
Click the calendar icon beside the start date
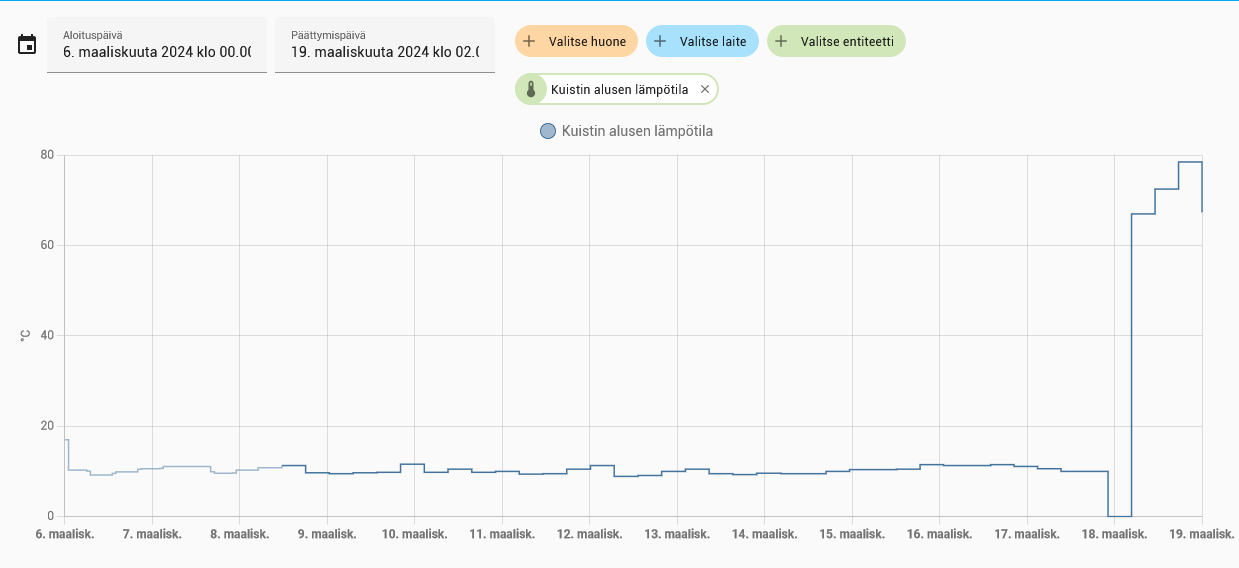[27, 45]
